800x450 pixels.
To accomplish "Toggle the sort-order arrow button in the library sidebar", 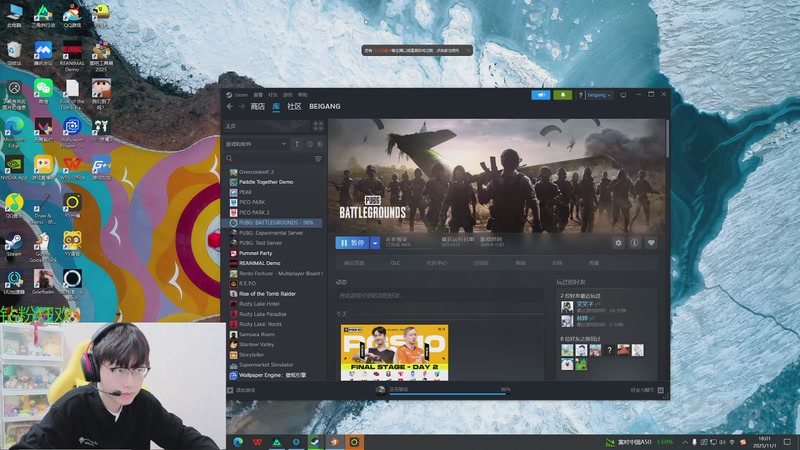I will pyautogui.click(x=297, y=144).
